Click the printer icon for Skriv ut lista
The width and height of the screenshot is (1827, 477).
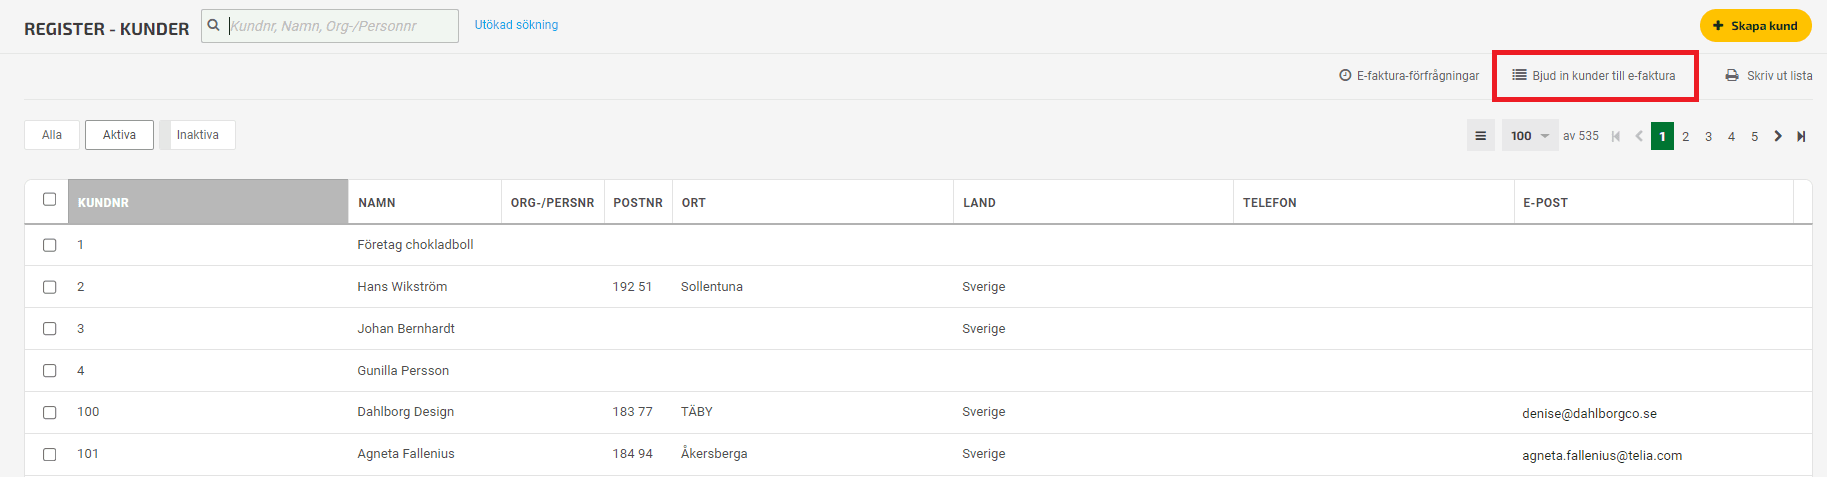coord(1732,75)
